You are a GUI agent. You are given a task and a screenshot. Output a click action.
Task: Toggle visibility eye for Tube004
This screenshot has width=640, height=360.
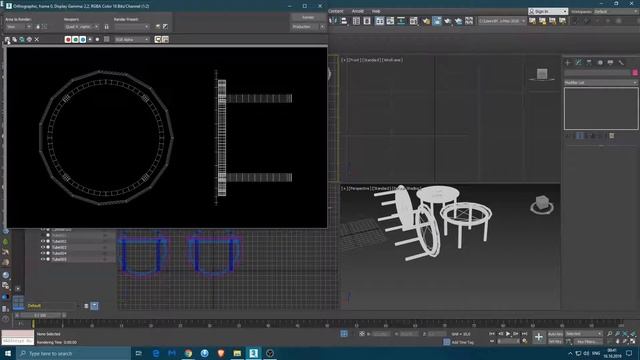coord(42,253)
